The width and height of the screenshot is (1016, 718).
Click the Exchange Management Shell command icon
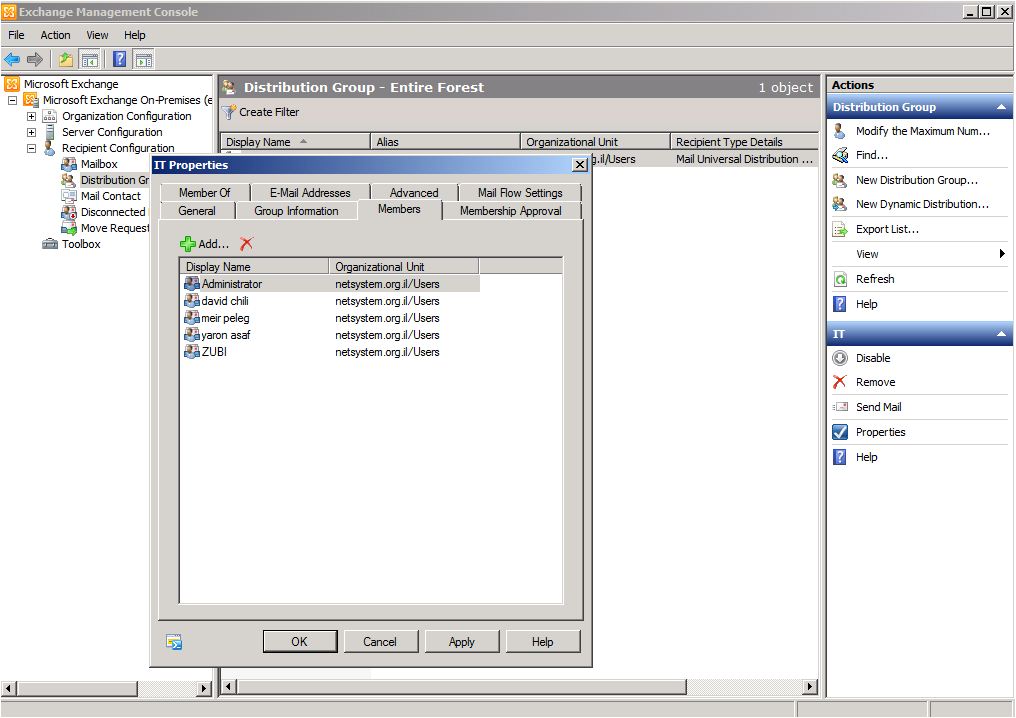(x=174, y=642)
